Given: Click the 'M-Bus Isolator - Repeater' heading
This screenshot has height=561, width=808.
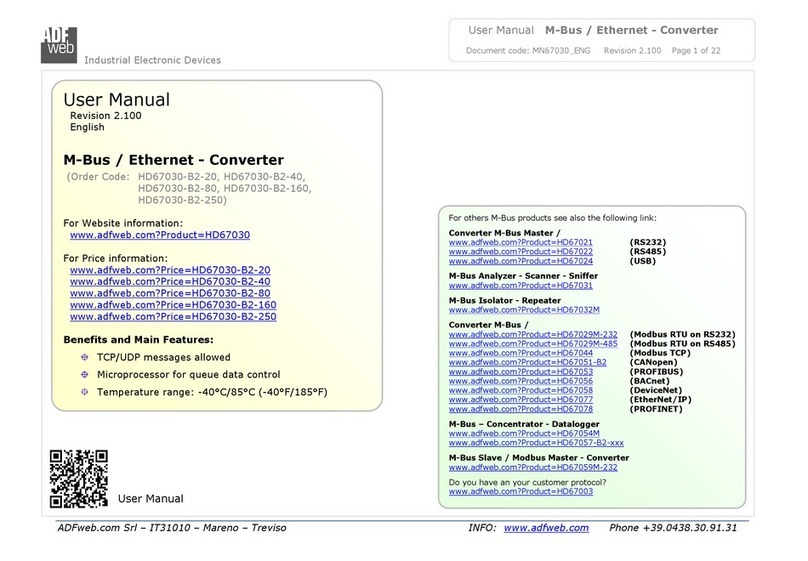Looking at the screenshot, I should [x=504, y=301].
